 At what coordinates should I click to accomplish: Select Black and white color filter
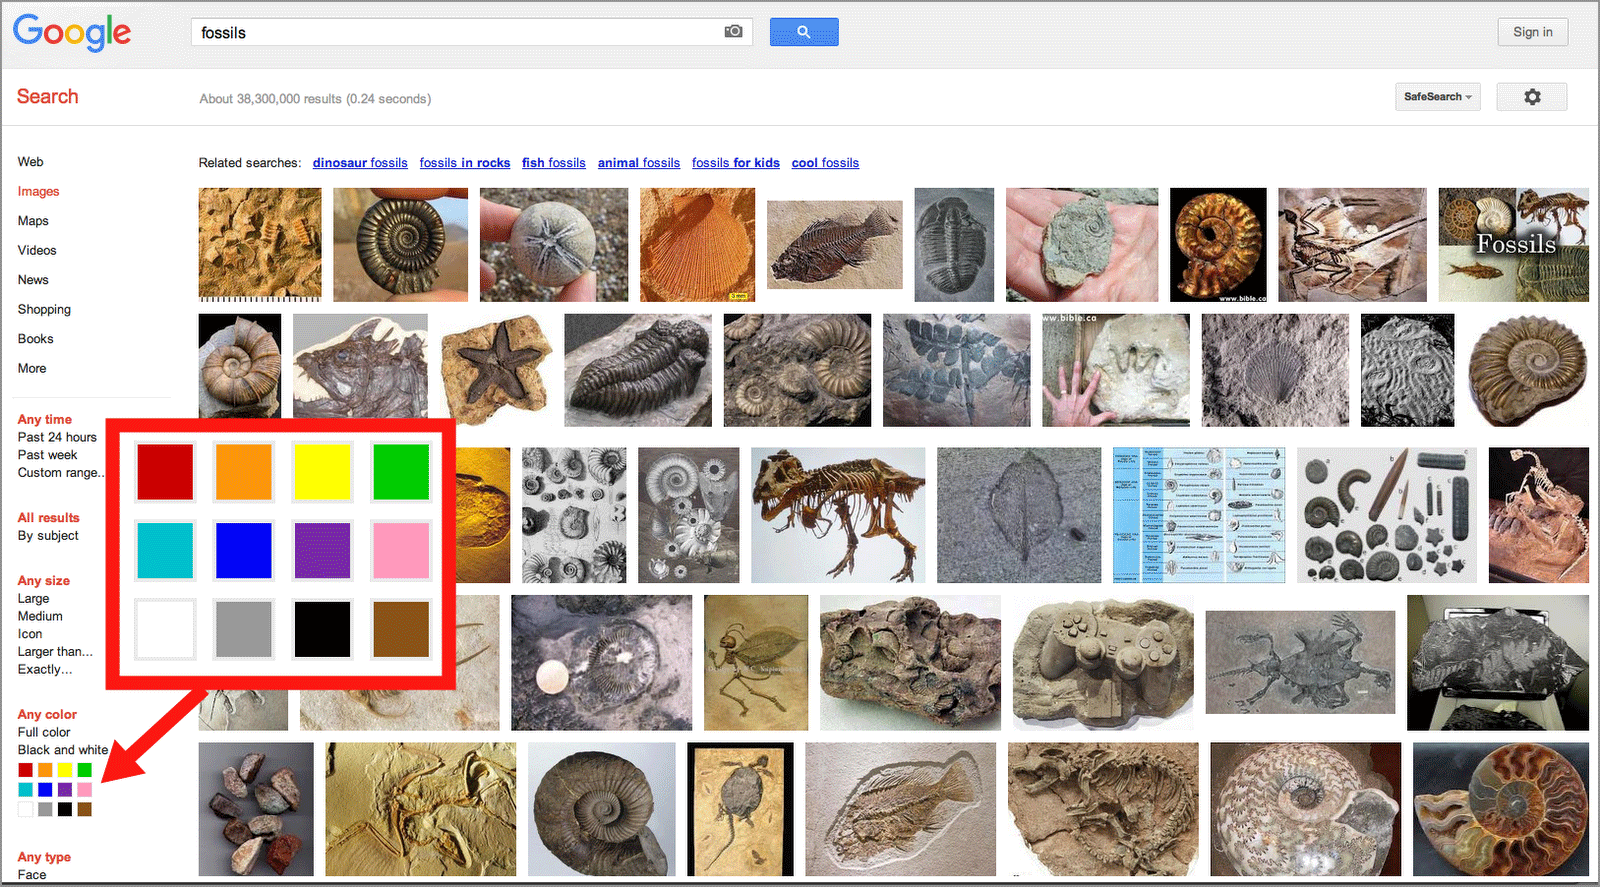point(63,750)
